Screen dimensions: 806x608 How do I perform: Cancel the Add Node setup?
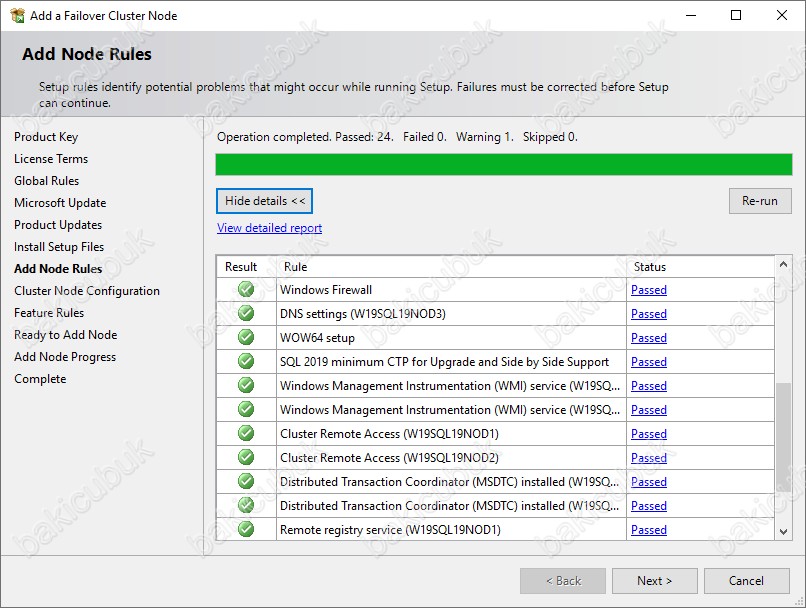point(746,581)
